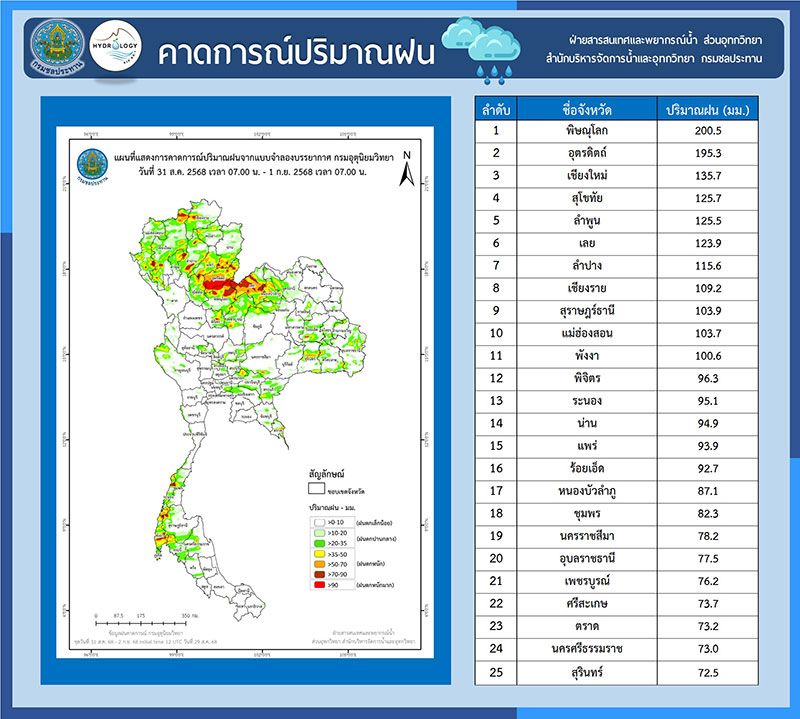Click rainfall value '72.5'
The width and height of the screenshot is (800, 719).
click(708, 673)
